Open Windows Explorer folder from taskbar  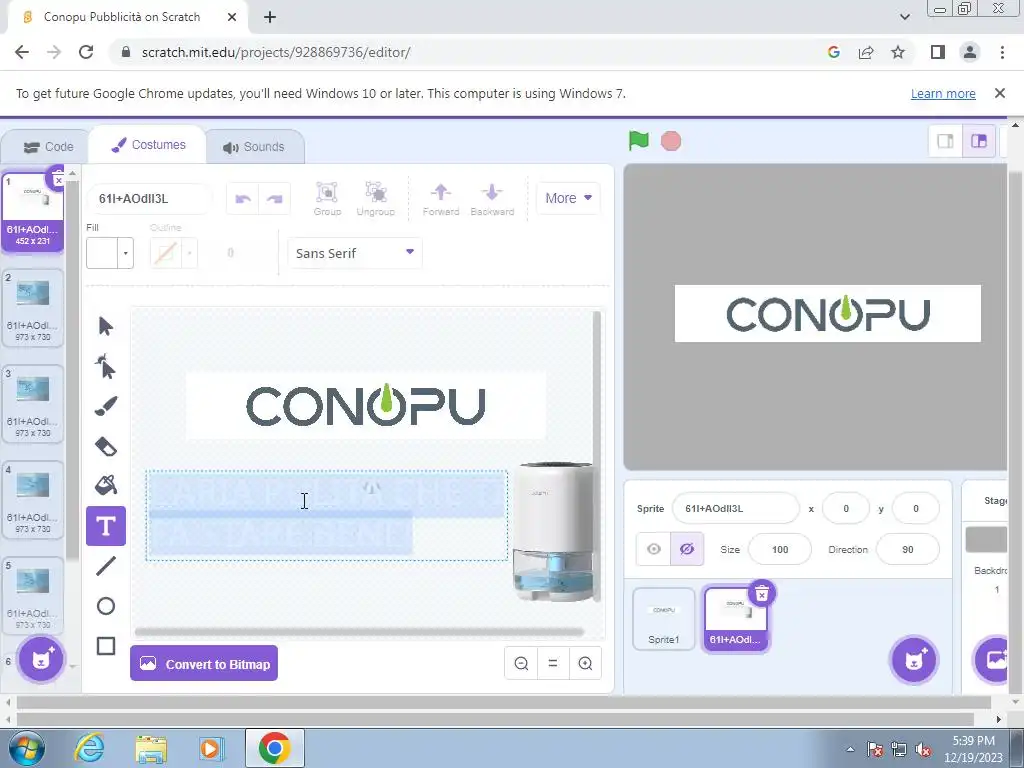(x=151, y=748)
